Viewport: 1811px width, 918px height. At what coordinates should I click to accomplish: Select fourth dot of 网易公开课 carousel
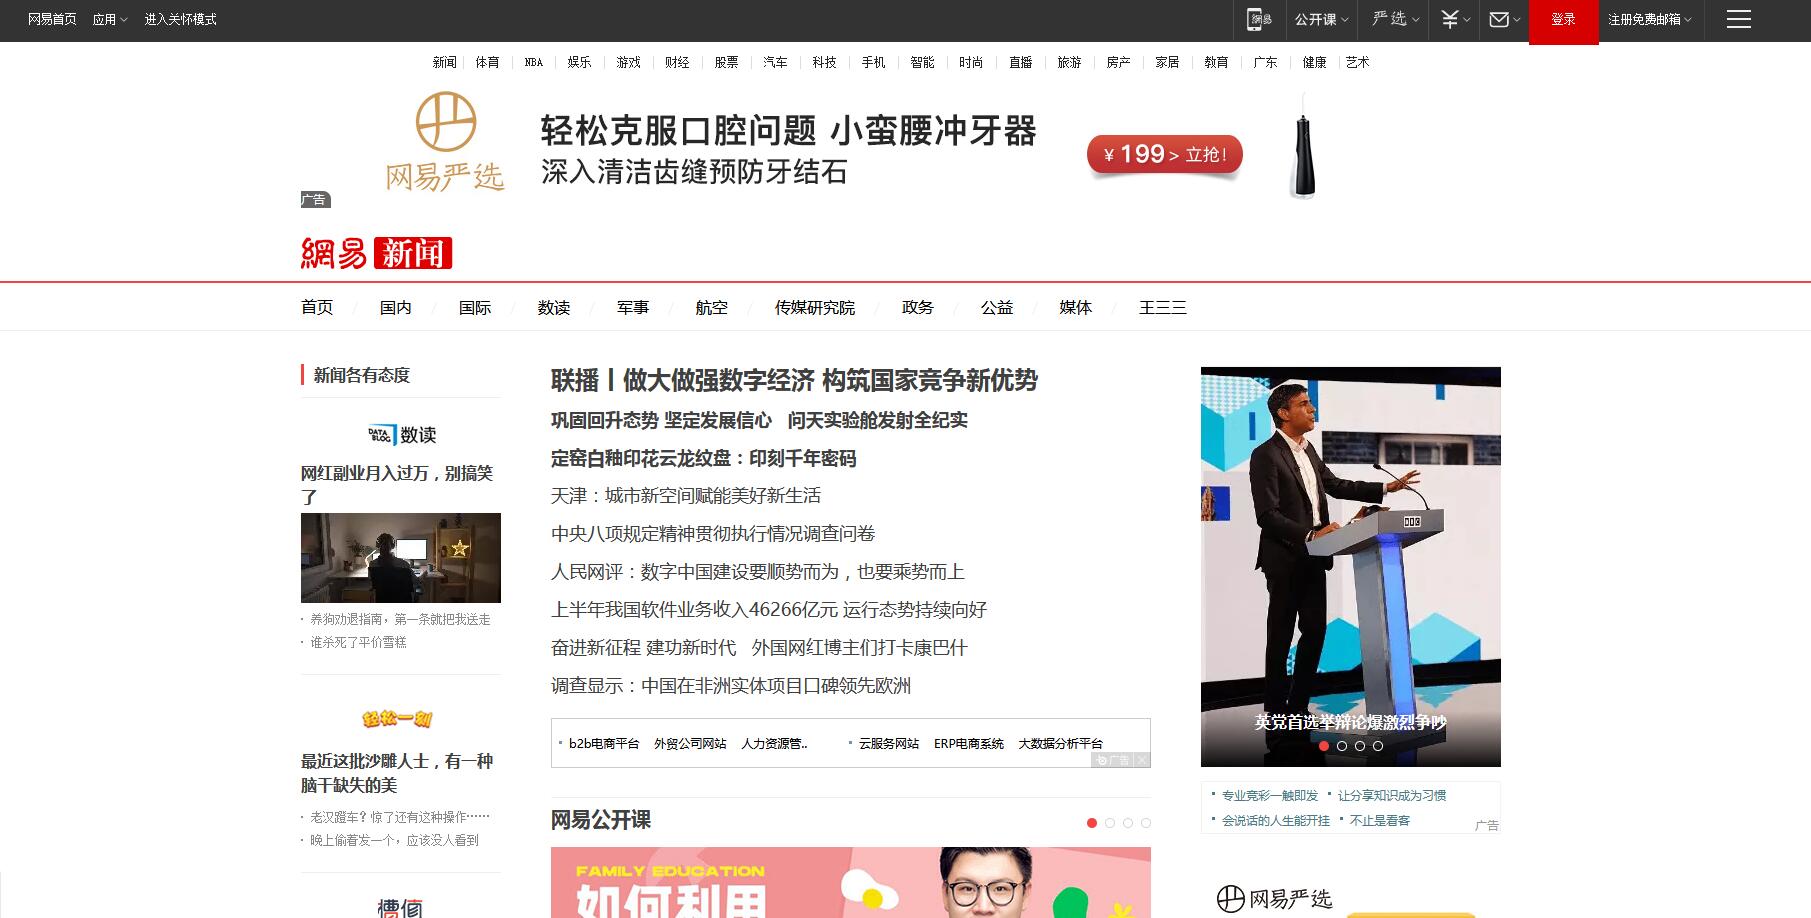(x=1146, y=823)
